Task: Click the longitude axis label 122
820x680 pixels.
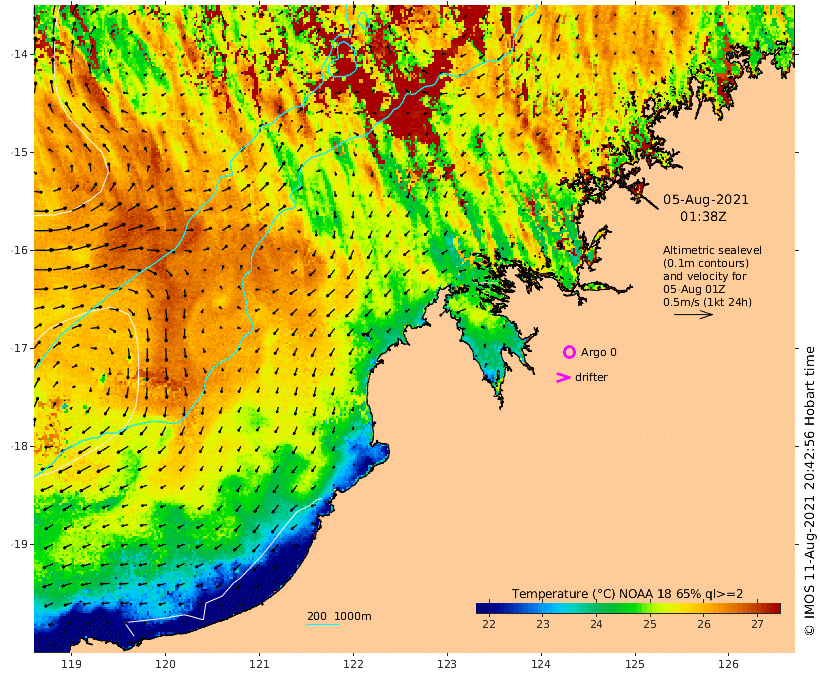Action: point(353,664)
